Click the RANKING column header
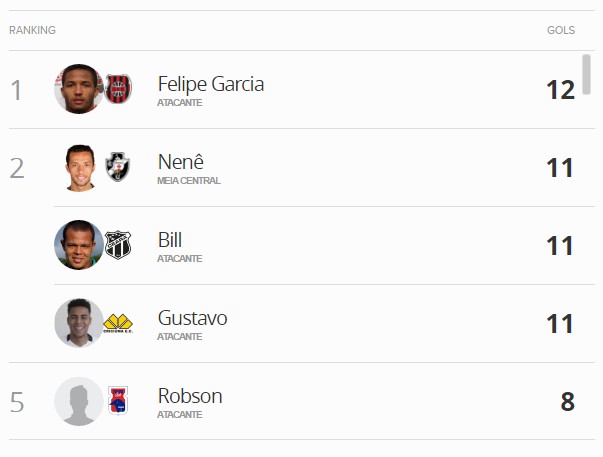This screenshot has height=457, width=603. coord(32,30)
